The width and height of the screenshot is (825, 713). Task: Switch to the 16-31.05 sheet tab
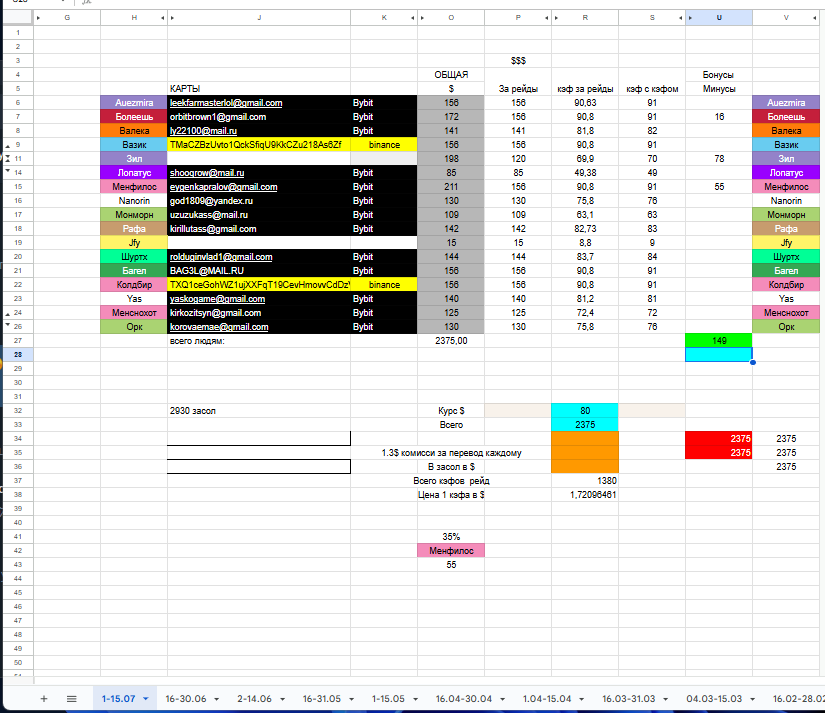[x=321, y=699]
